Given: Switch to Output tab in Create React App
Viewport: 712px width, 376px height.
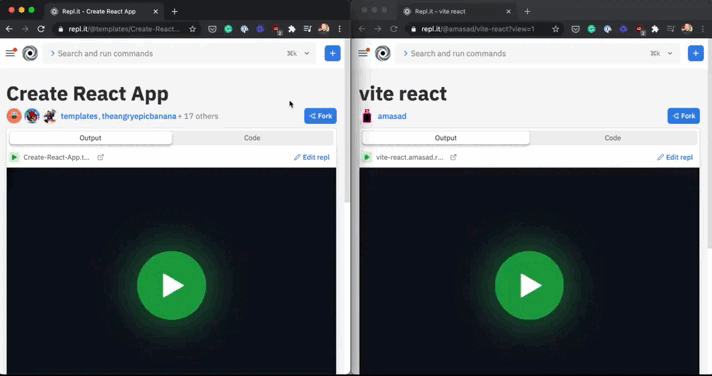Looking at the screenshot, I should [x=90, y=138].
